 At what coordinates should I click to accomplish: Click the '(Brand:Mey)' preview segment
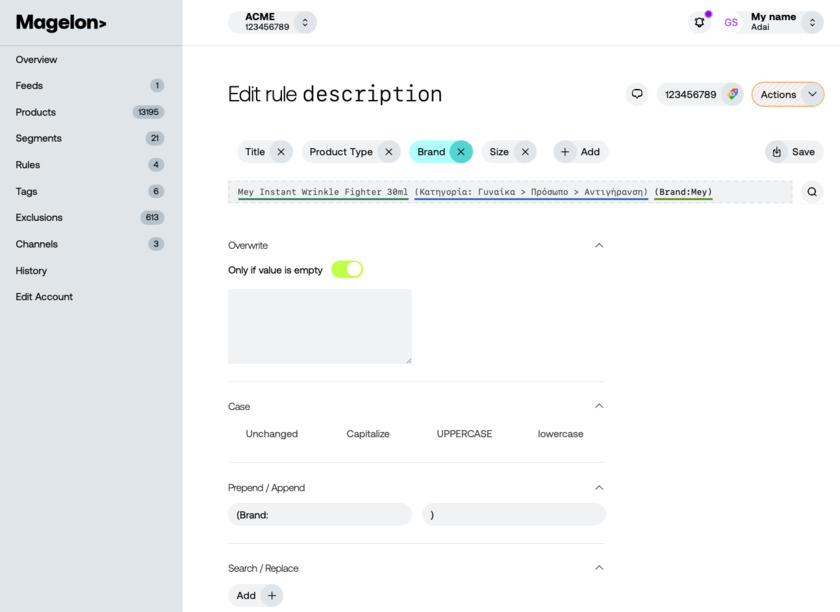point(683,192)
